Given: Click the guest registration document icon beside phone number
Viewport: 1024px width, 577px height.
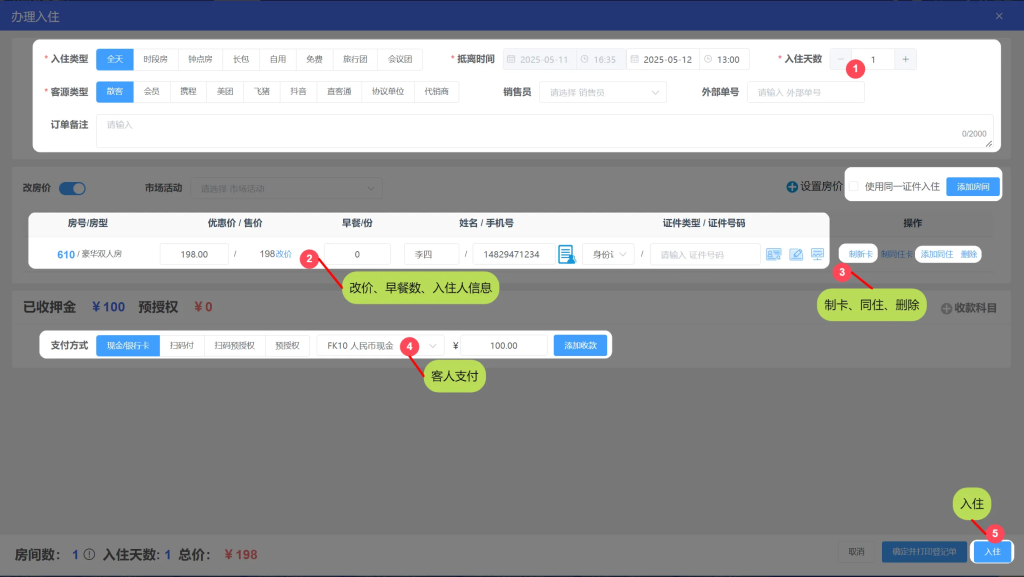Looking at the screenshot, I should pos(566,254).
